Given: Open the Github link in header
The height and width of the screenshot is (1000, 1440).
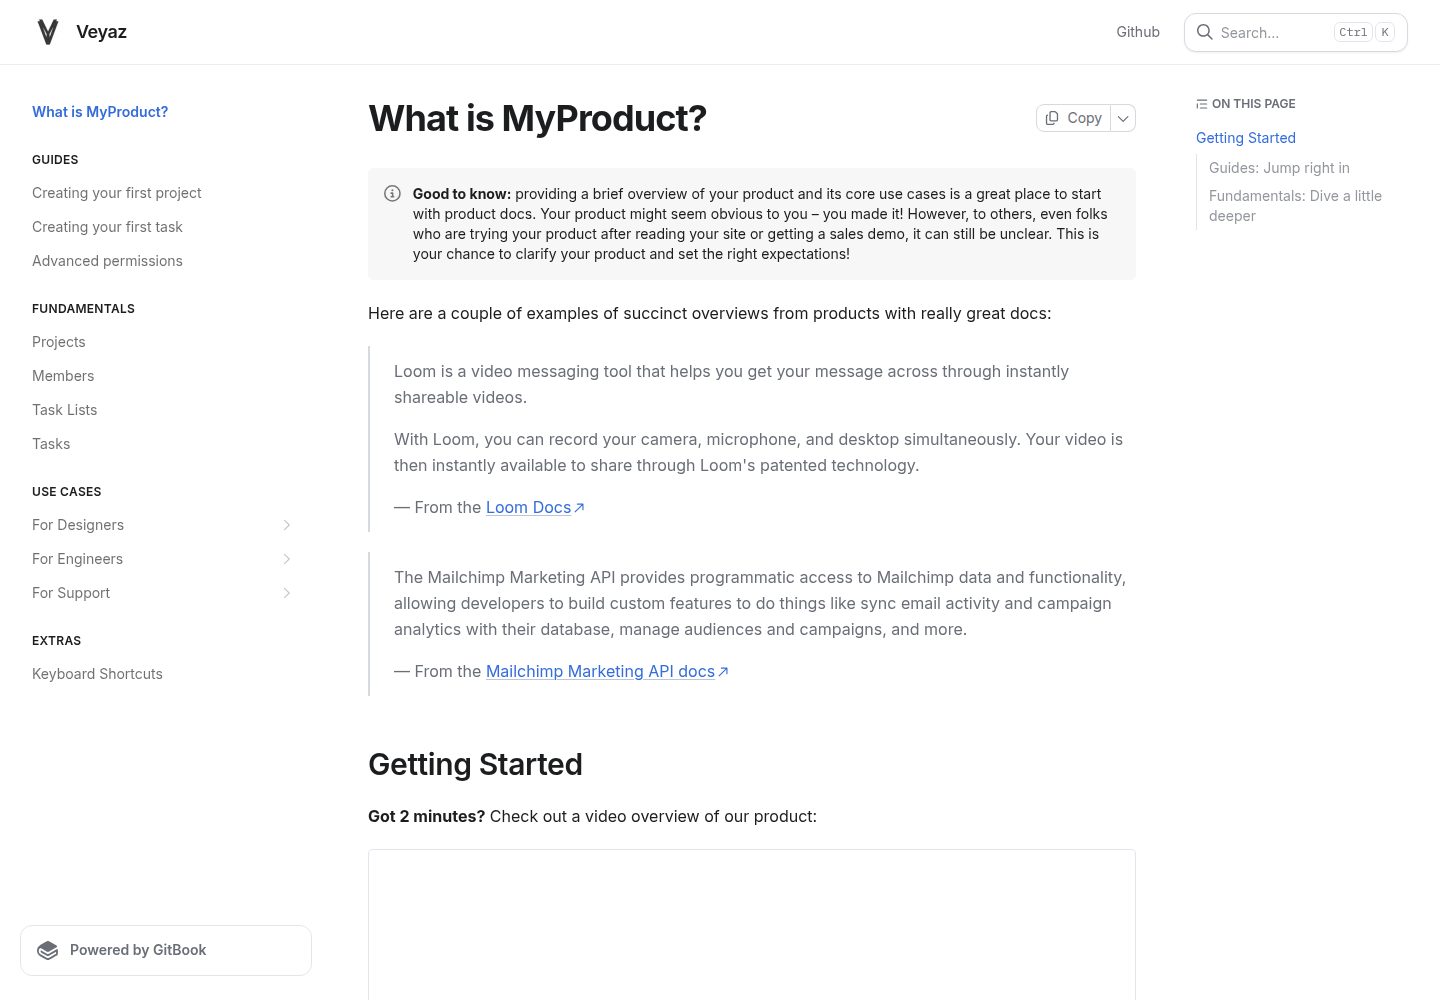Looking at the screenshot, I should click(x=1138, y=32).
